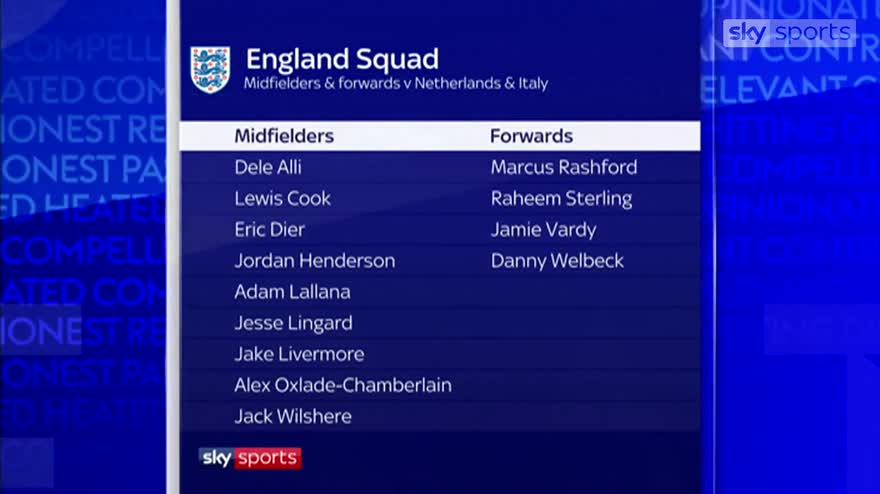880x494 pixels.
Task: Click Jack Wilshere's name
Action: tap(293, 417)
